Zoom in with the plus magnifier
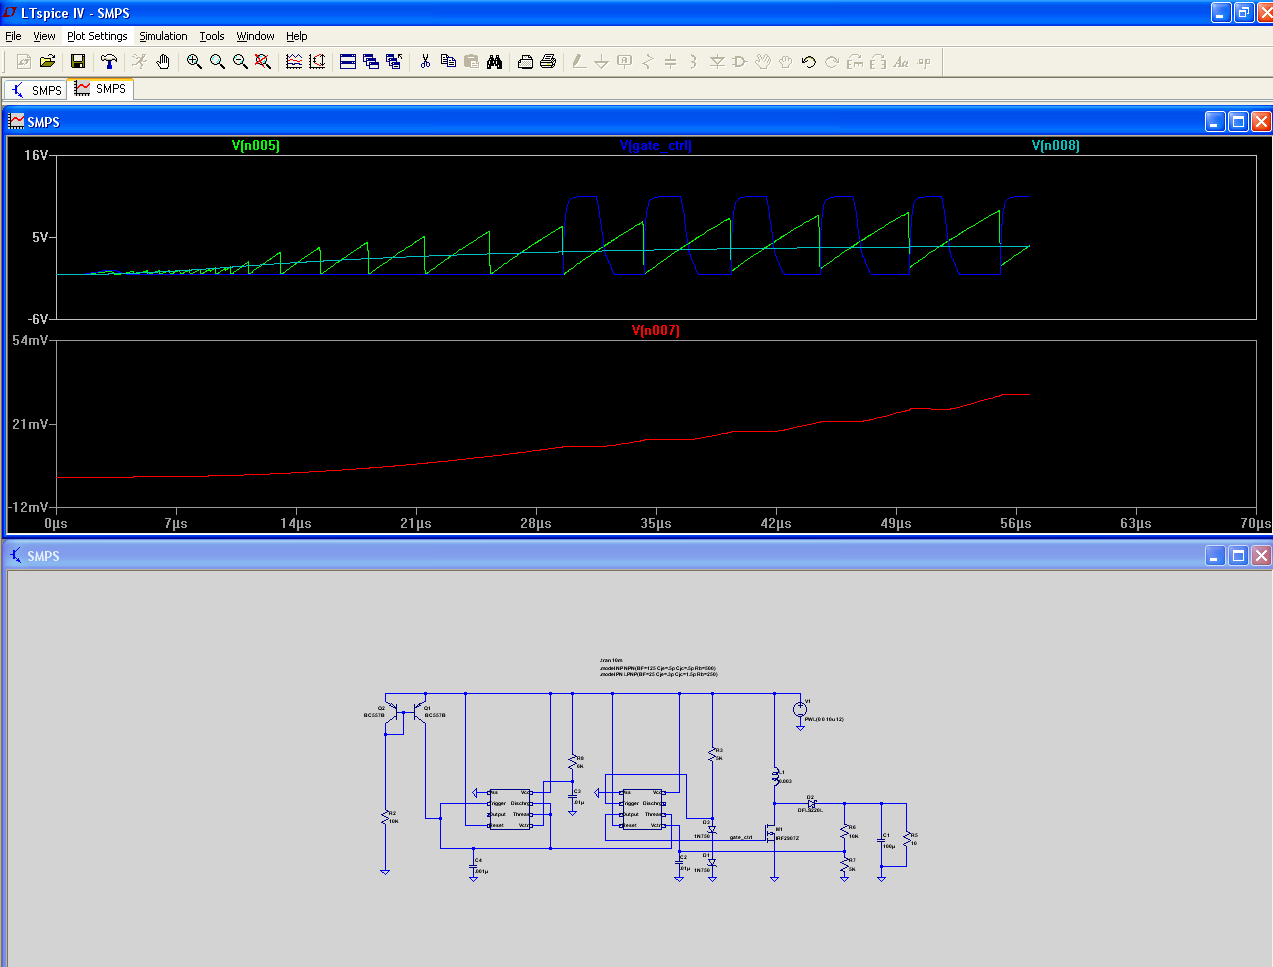The height and width of the screenshot is (967, 1273). point(194,62)
